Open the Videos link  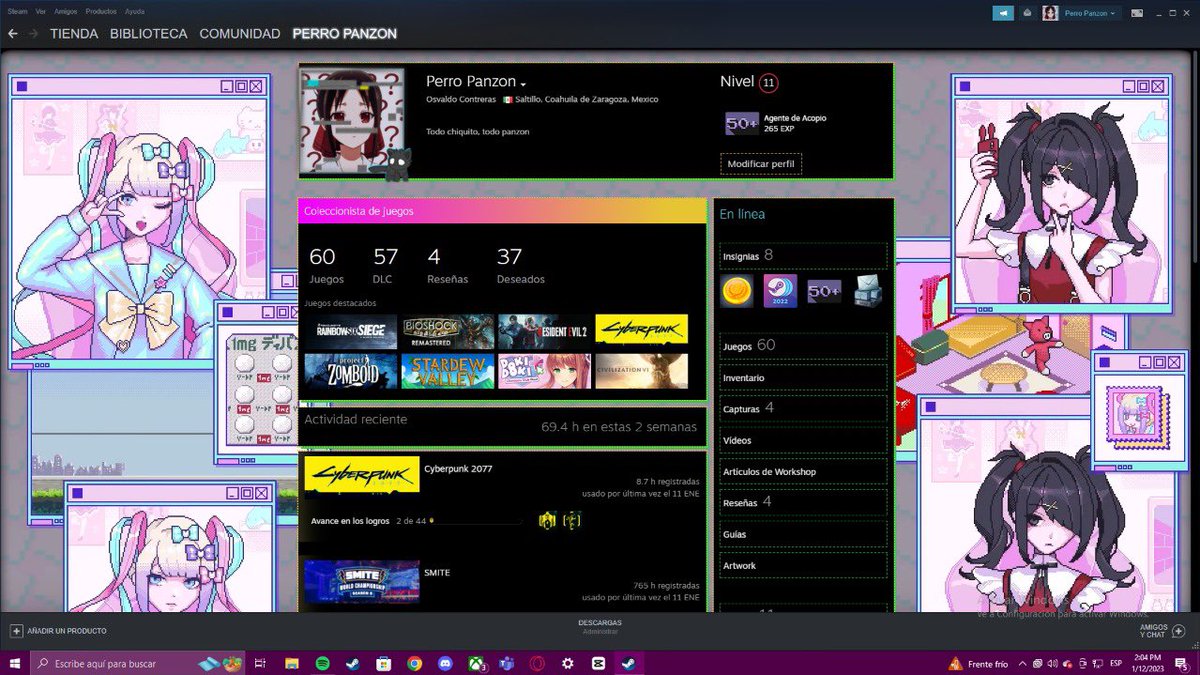click(803, 440)
